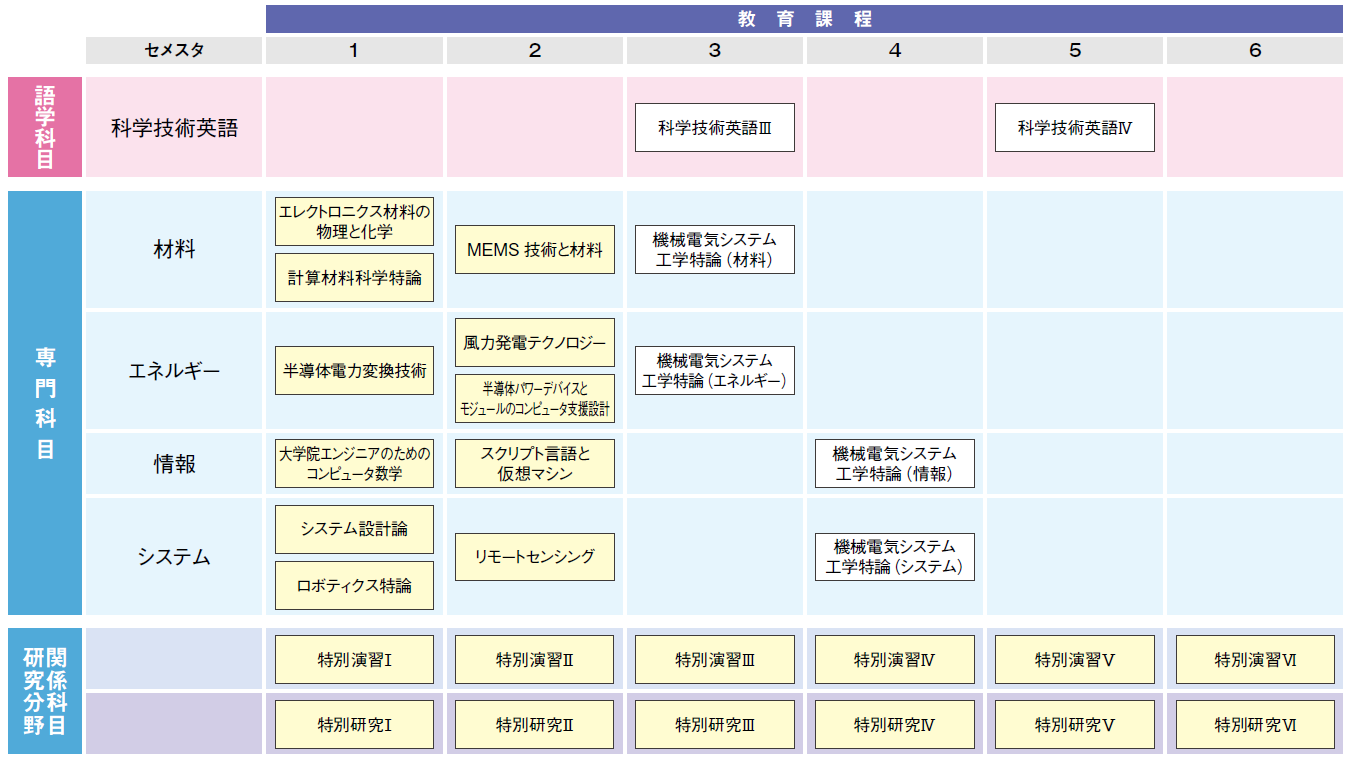Click the 情報 row label

click(x=174, y=463)
